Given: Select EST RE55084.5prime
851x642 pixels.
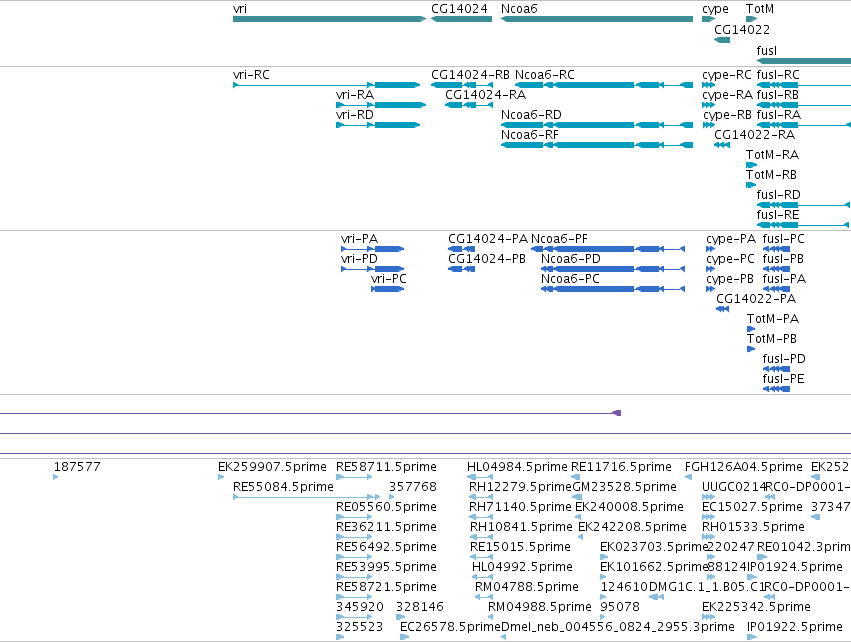Looking at the screenshot, I should pyautogui.click(x=306, y=497).
